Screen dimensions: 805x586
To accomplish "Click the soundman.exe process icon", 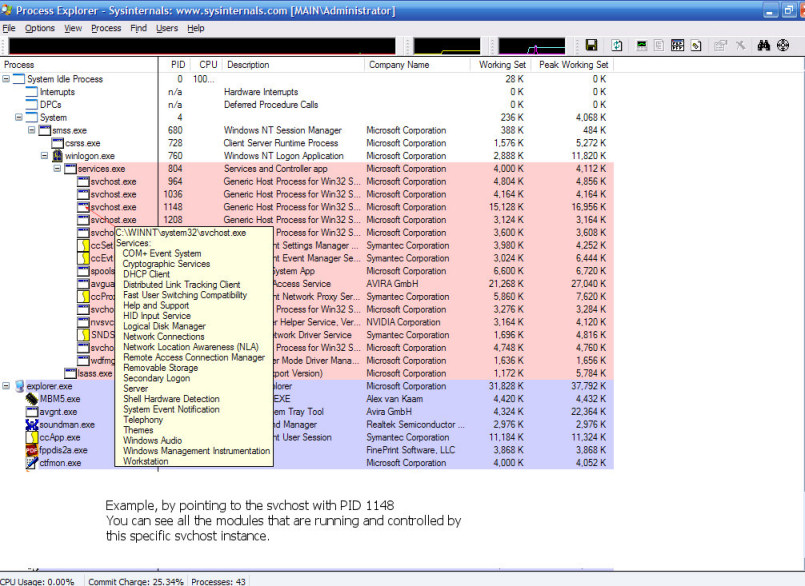I will (32, 425).
